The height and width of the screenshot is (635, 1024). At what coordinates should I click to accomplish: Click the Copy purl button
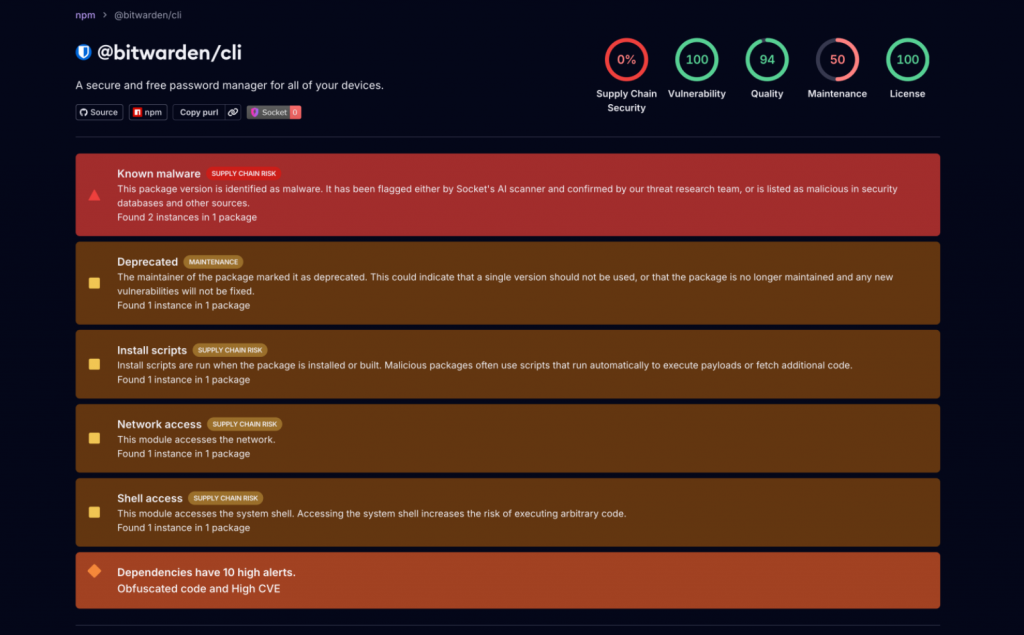197,112
